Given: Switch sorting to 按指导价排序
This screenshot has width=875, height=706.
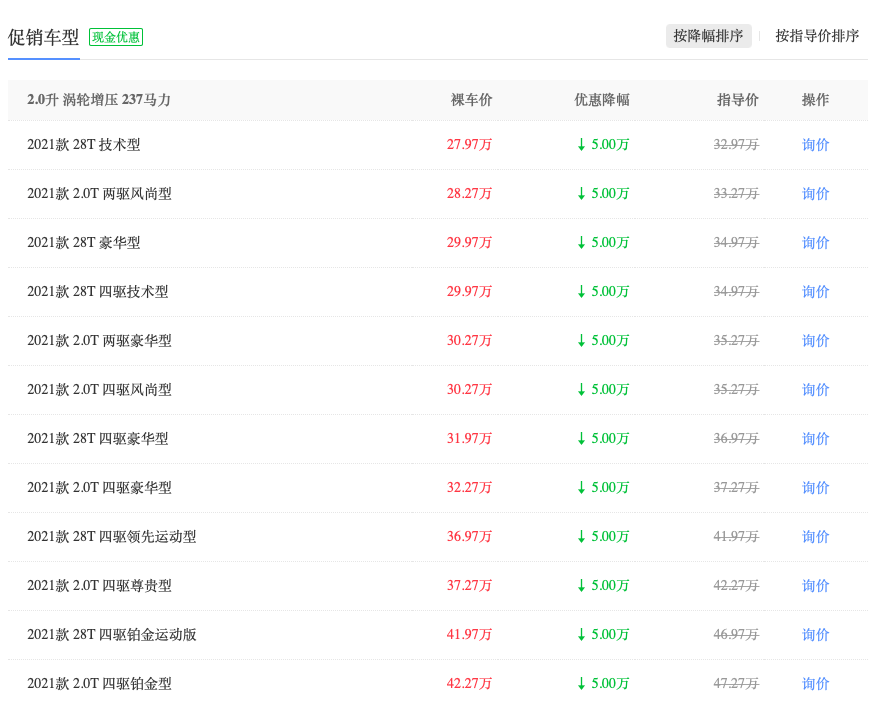Looking at the screenshot, I should [x=817, y=36].
